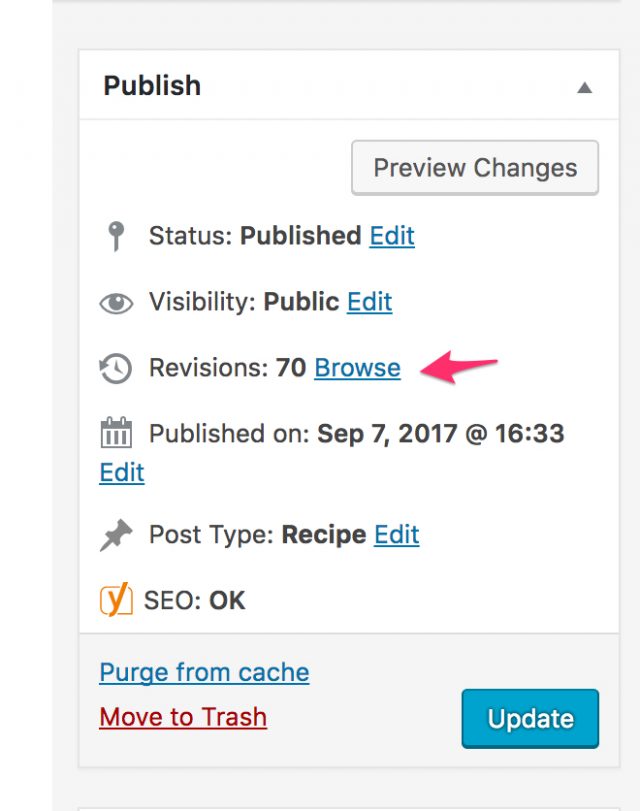
Task: Purge the post from cache
Action: pyautogui.click(x=204, y=672)
